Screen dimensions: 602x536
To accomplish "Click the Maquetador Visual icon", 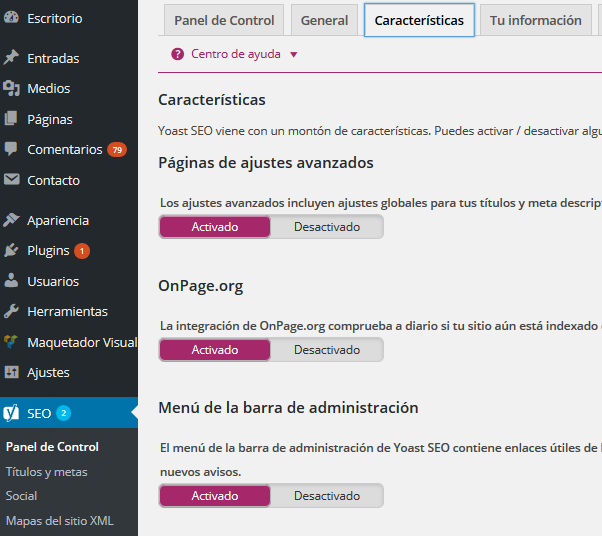I will (11, 341).
